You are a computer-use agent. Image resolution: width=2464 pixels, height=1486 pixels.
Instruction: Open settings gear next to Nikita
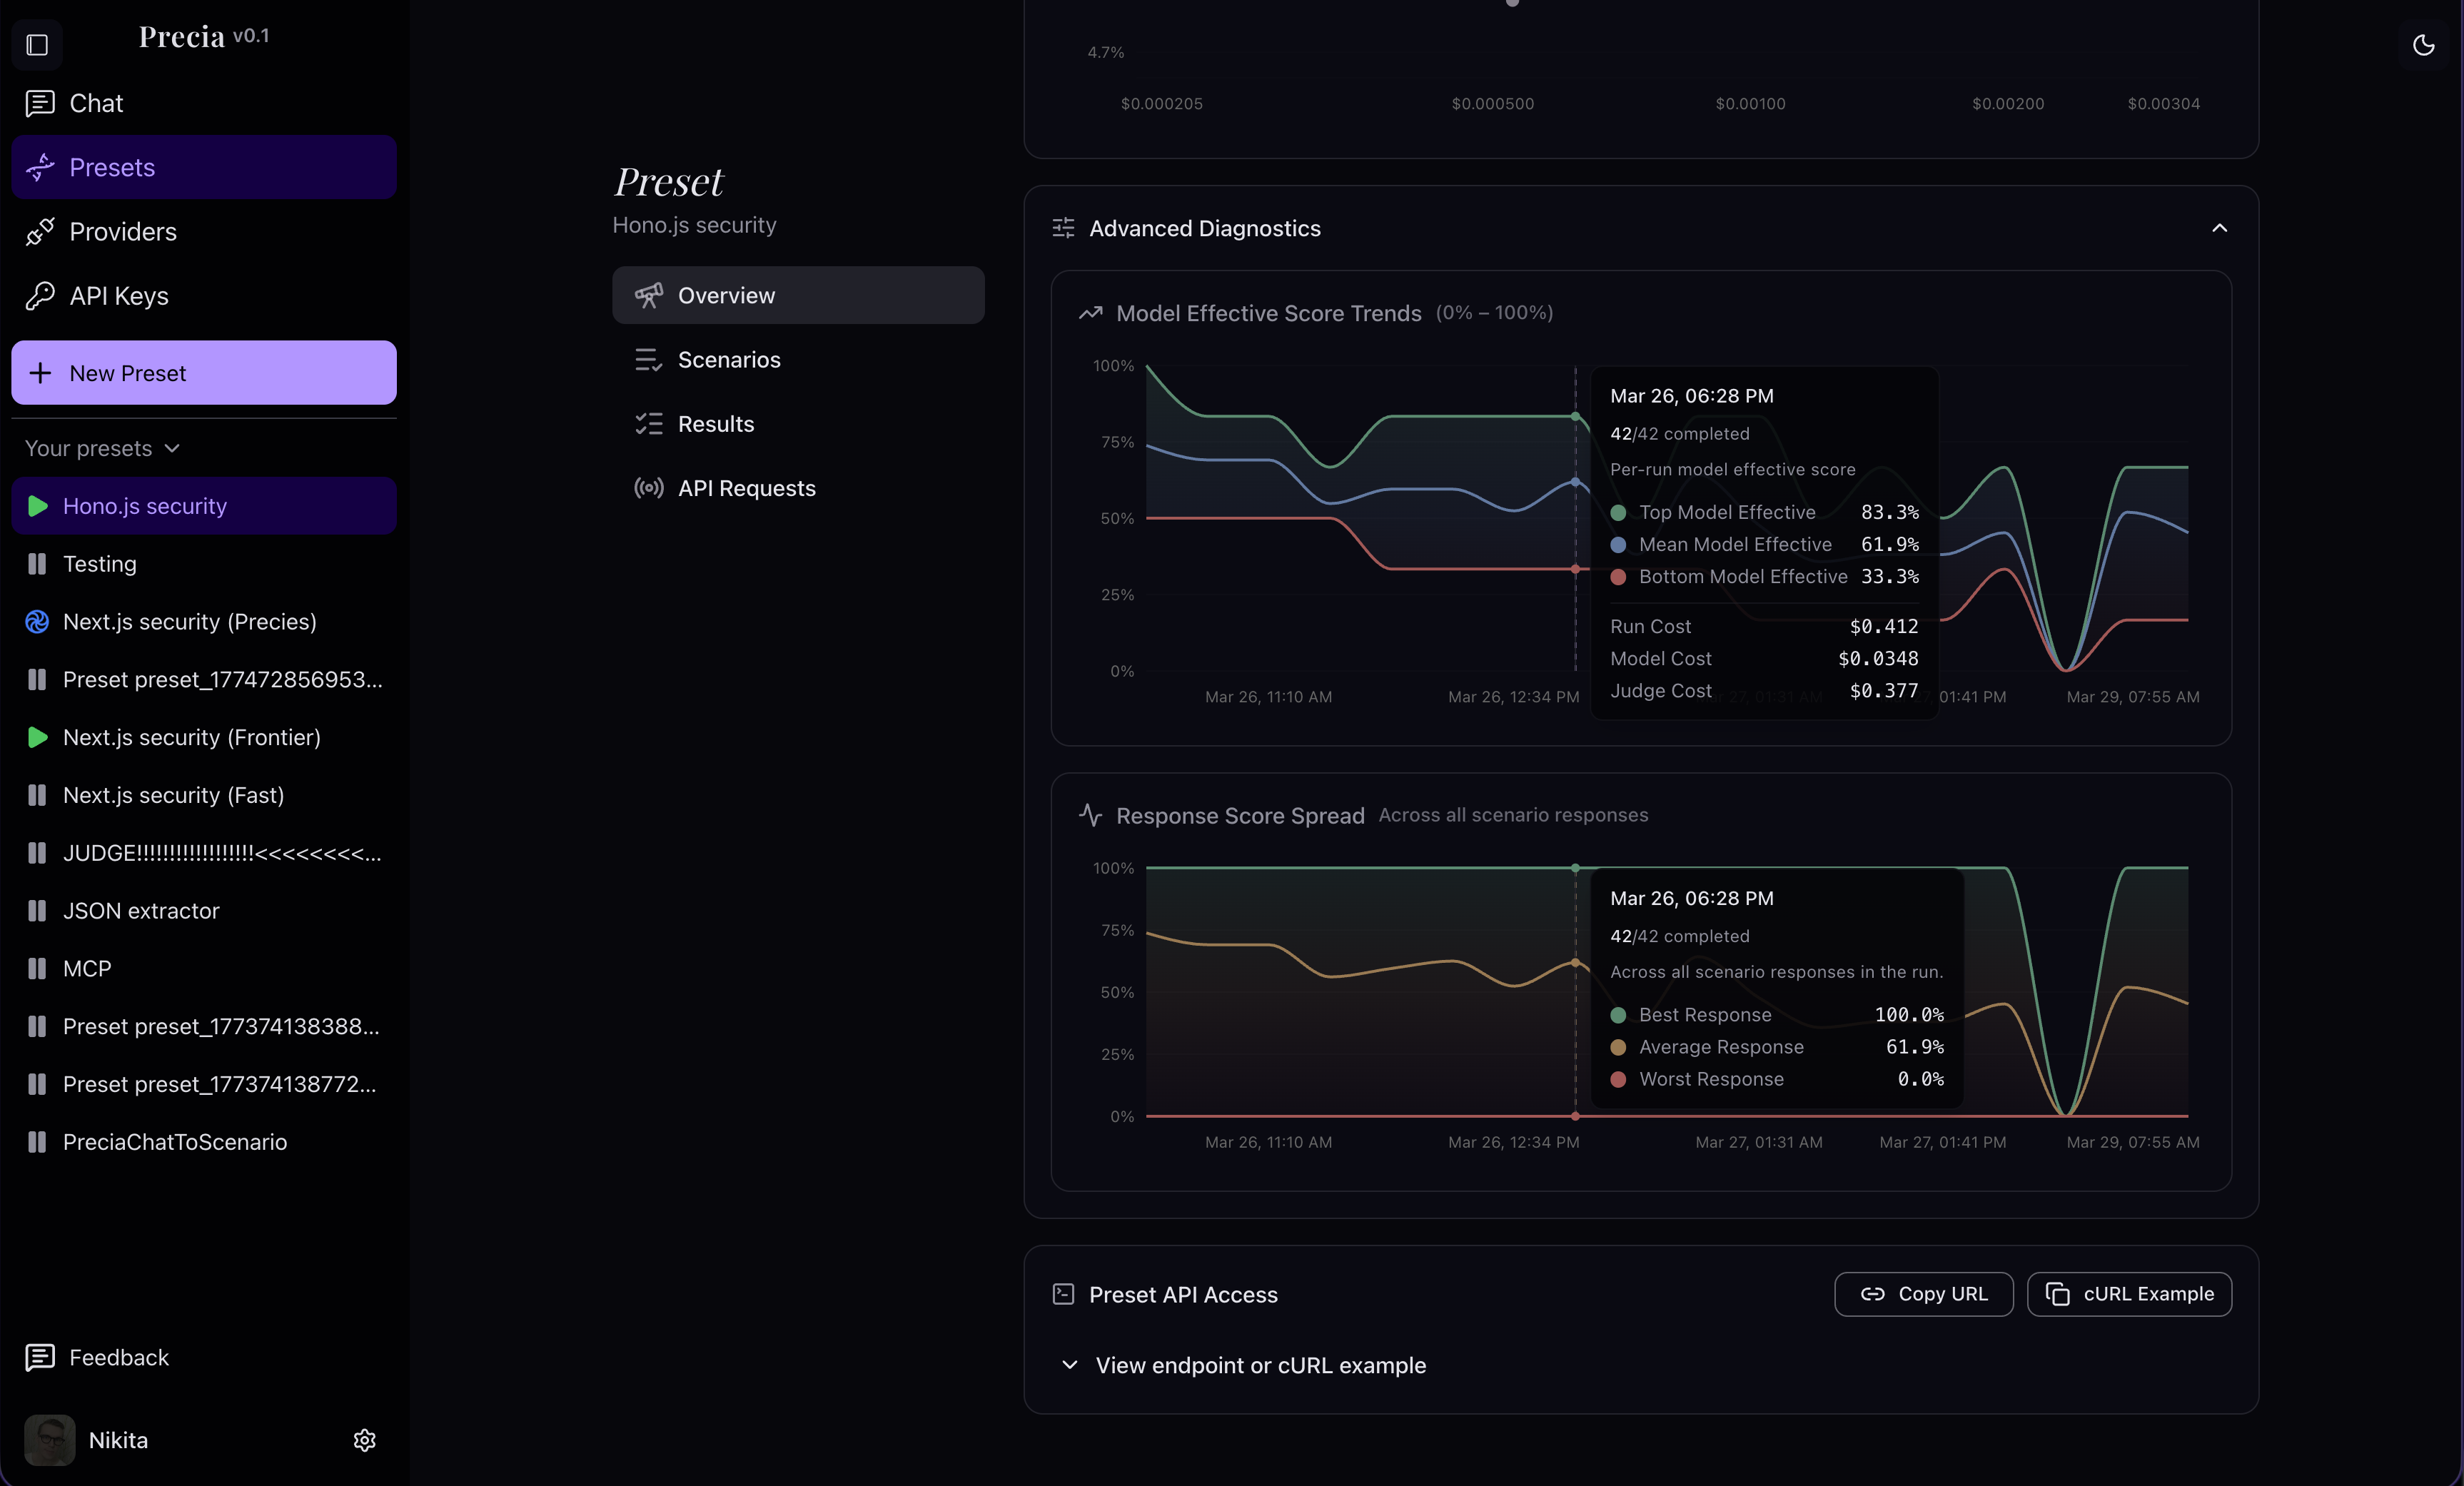pos(364,1440)
